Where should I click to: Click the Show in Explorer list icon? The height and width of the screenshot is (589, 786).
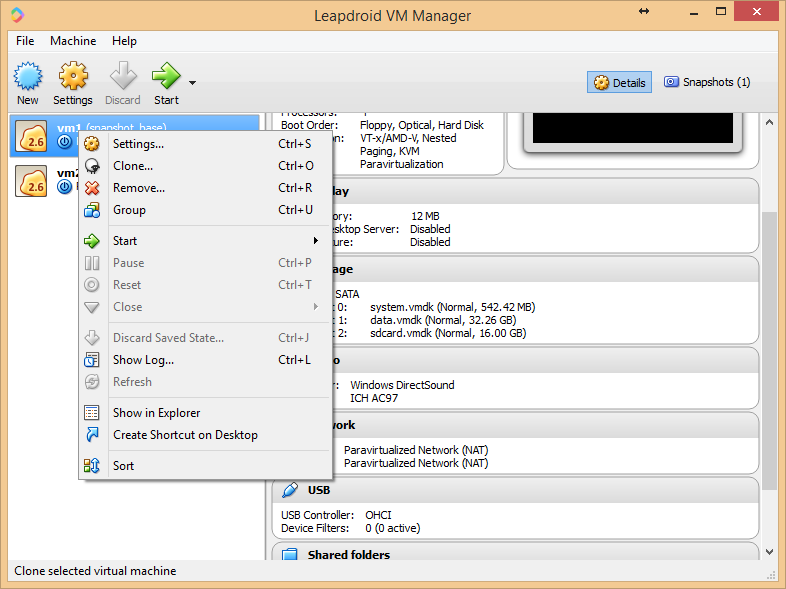92,413
